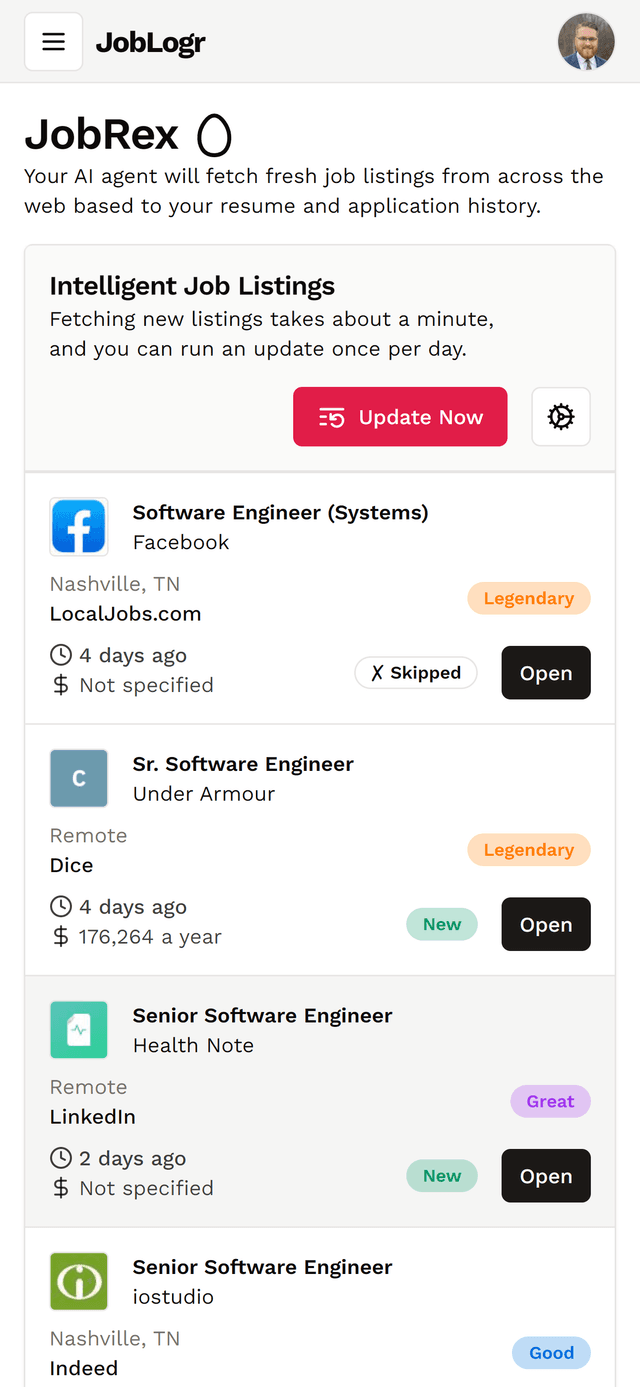The image size is (640, 1387).
Task: Open the Health Note job listing
Action: click(546, 1176)
